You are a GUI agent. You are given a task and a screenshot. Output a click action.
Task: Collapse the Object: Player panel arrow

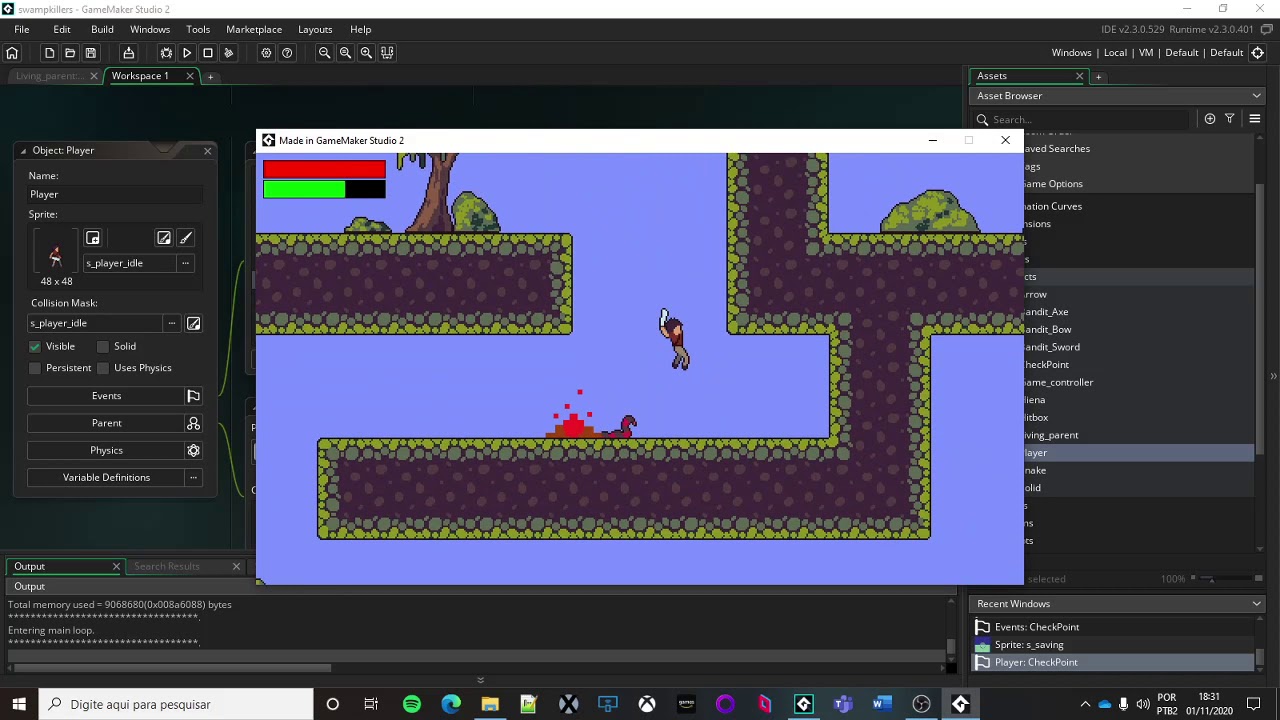23,151
